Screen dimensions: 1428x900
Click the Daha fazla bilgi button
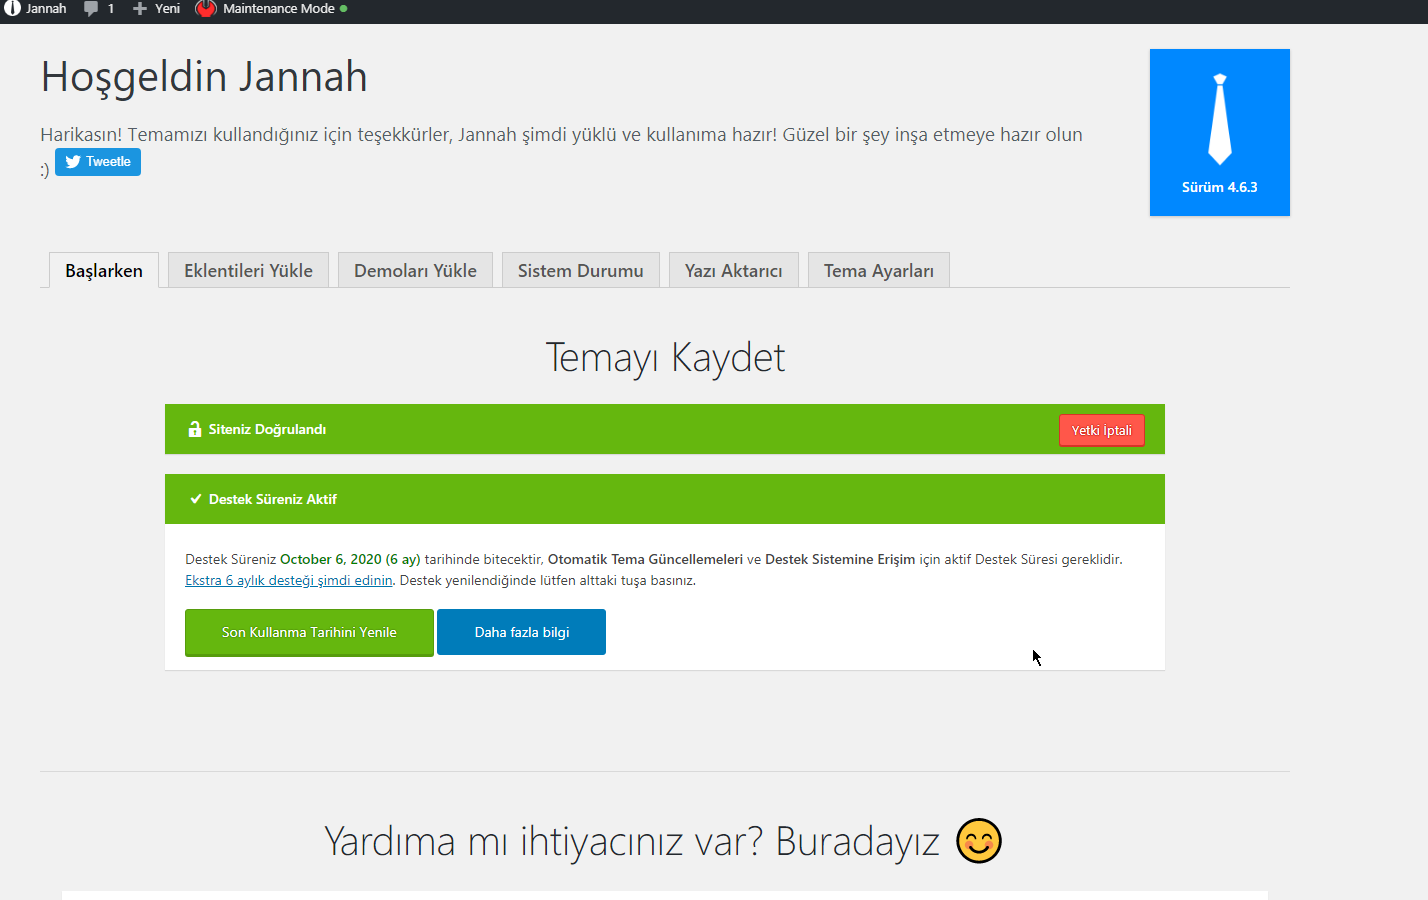click(521, 632)
